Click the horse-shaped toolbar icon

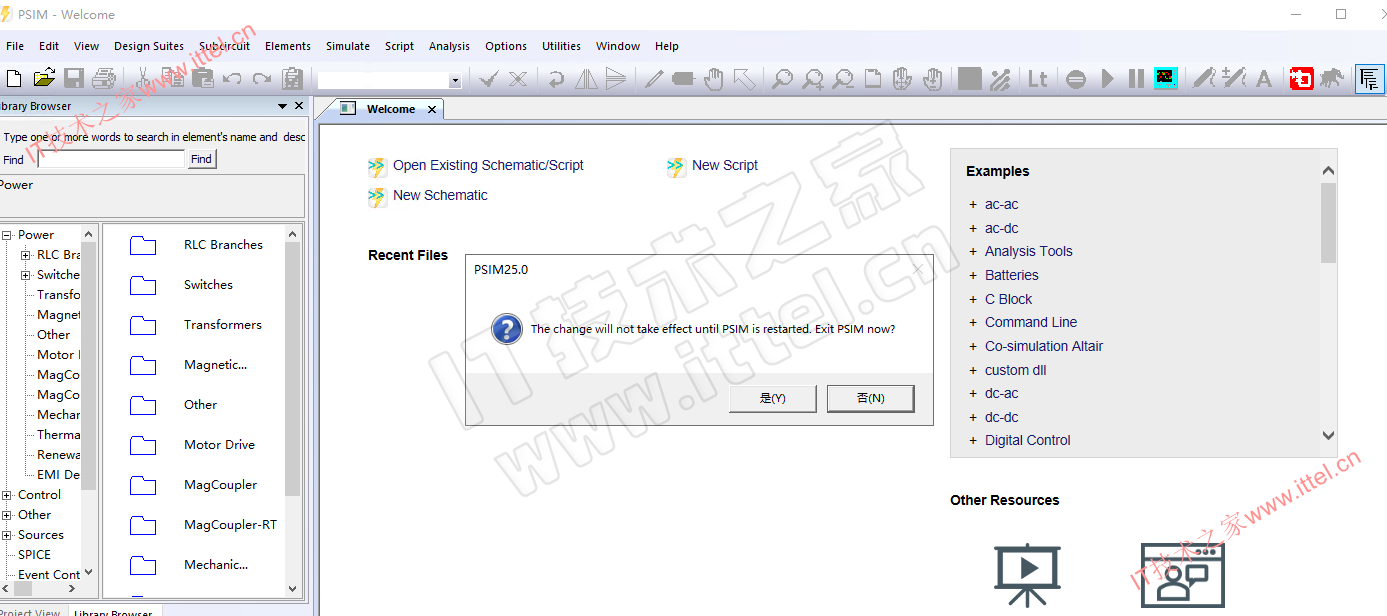1331,78
